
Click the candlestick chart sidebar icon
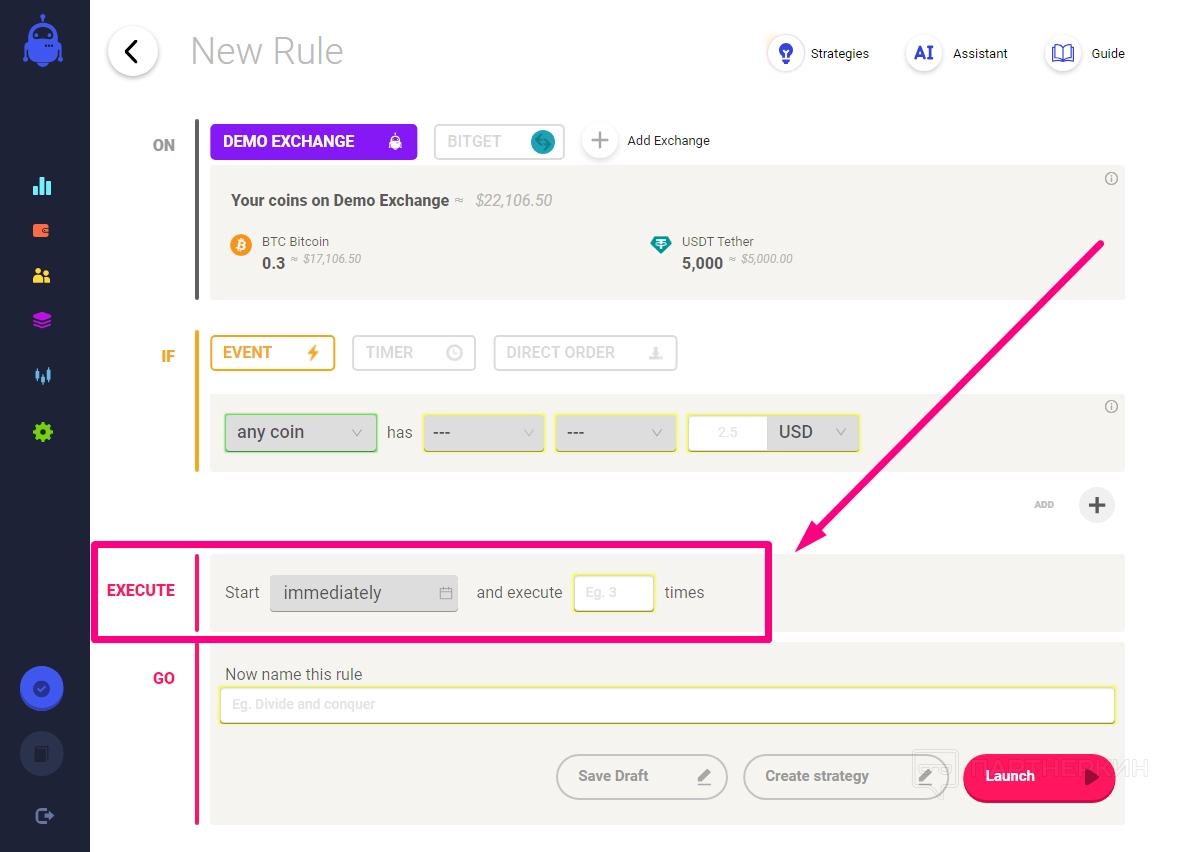[42, 376]
